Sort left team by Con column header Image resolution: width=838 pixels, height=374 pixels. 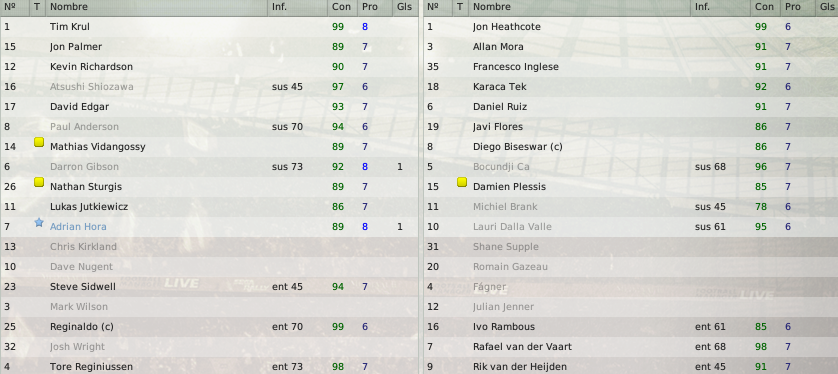pos(342,7)
